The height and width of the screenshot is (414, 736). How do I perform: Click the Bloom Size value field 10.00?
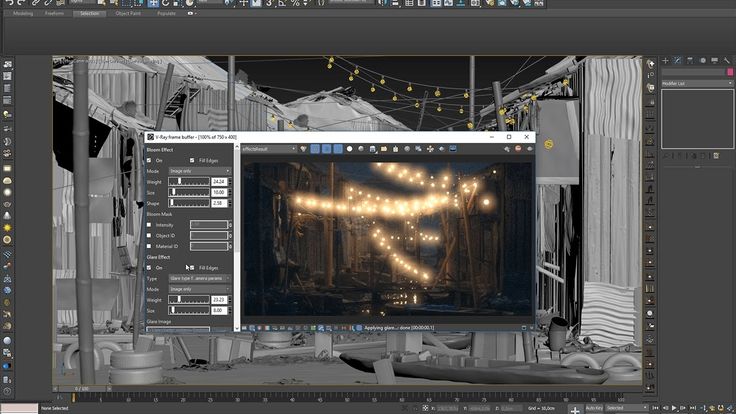(x=219, y=192)
